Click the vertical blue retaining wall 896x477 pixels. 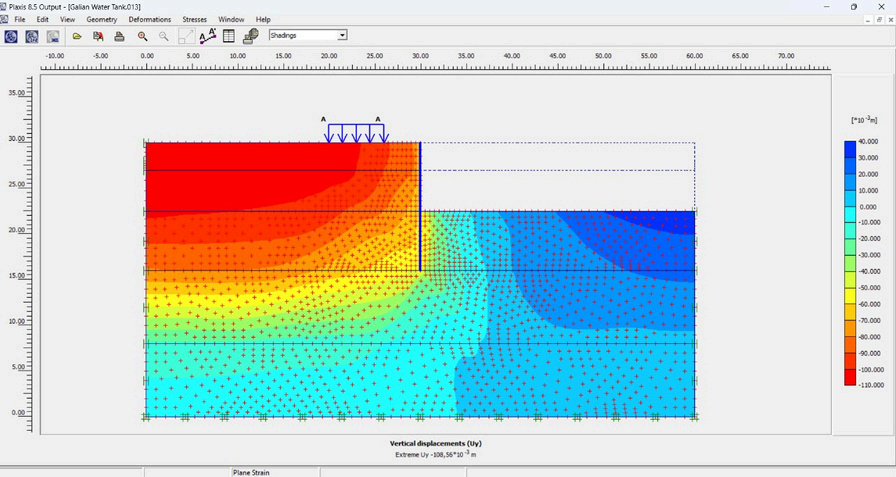pyautogui.click(x=420, y=206)
